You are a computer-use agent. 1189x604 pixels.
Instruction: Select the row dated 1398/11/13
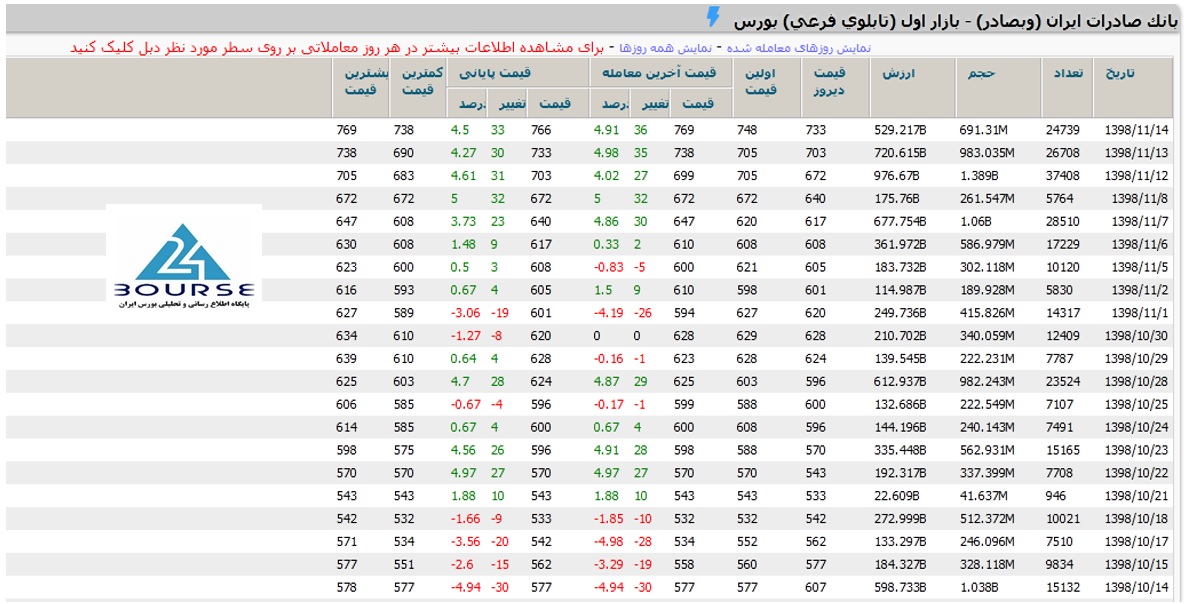tap(591, 152)
